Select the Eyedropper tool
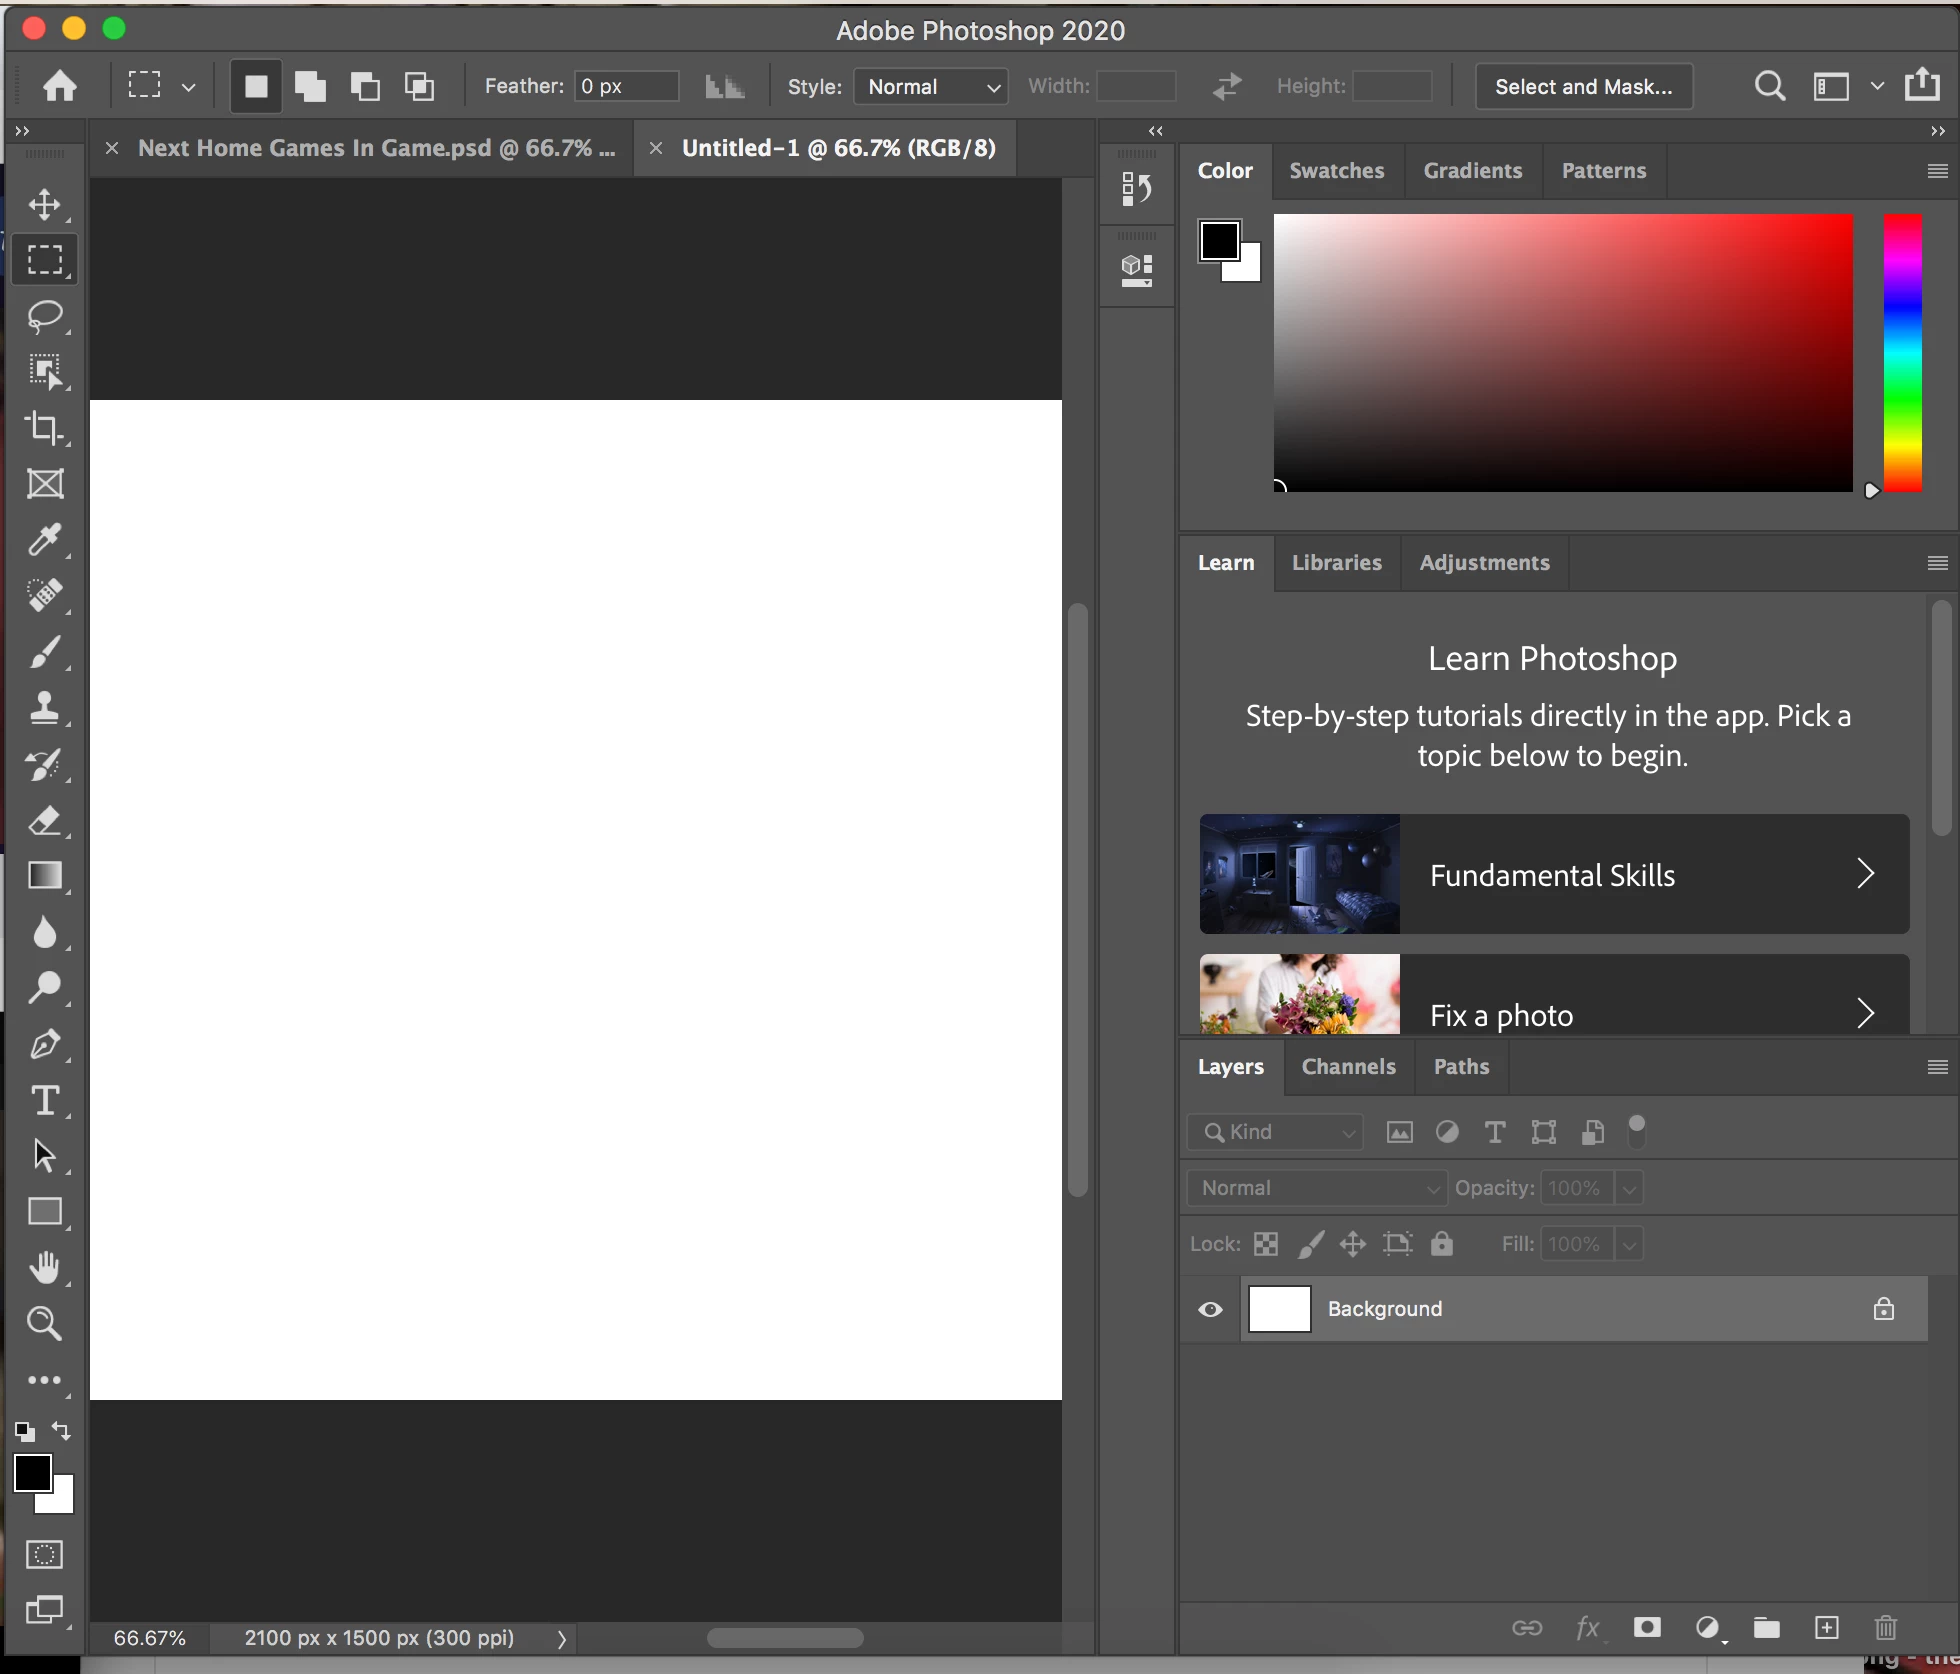The width and height of the screenshot is (1960, 1674). coord(44,540)
